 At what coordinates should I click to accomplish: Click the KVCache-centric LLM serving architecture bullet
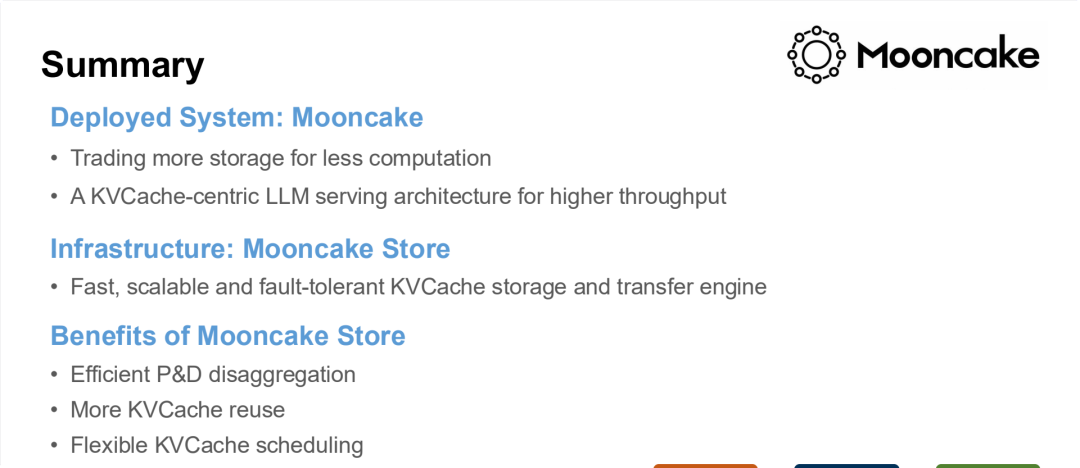398,197
